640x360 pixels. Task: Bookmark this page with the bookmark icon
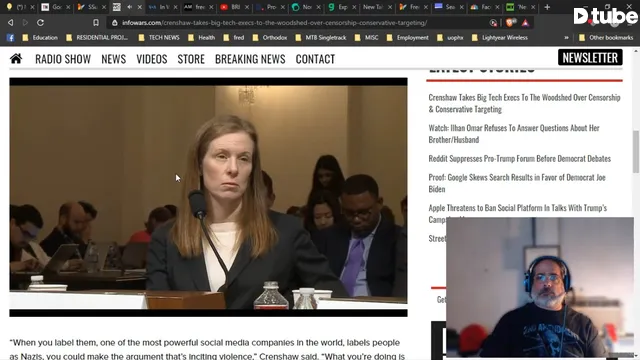pos(96,23)
